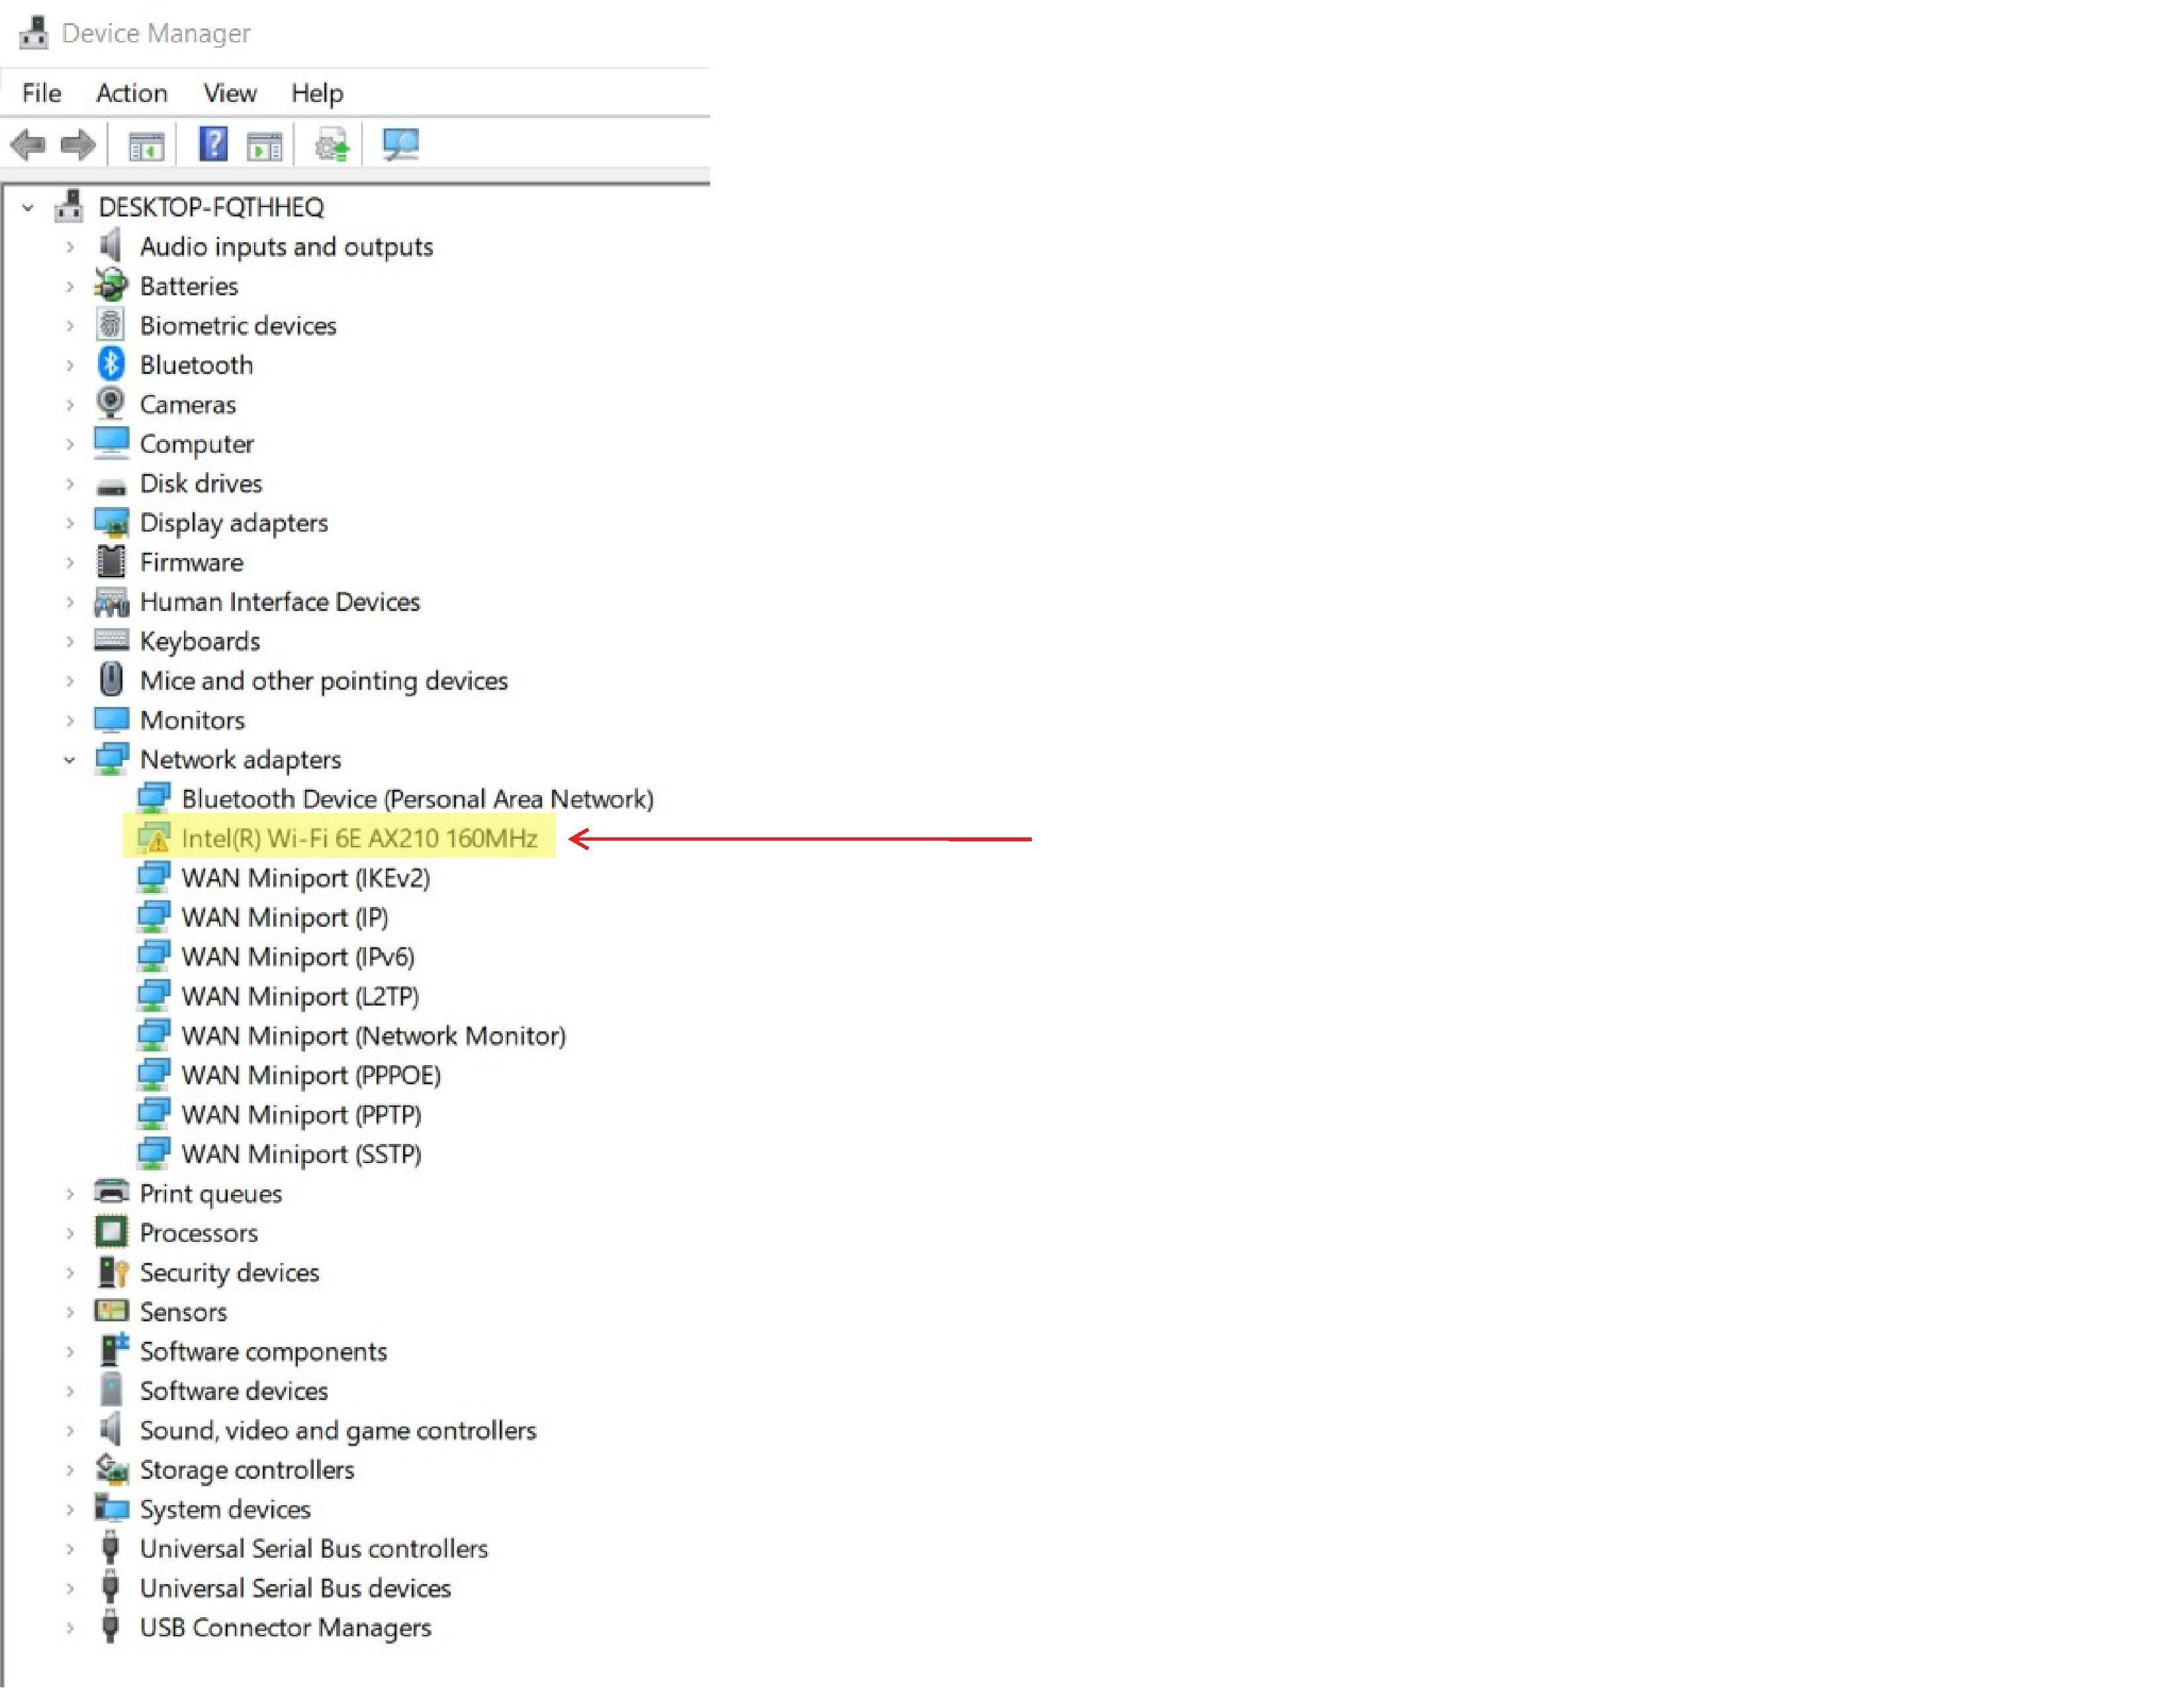This screenshot has width=2184, height=1688.
Task: Click the Bluetooth category icon
Action: point(111,364)
